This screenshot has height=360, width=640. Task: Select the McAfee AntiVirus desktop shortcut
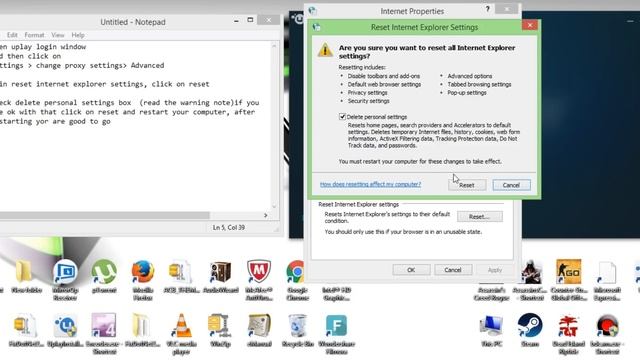pyautogui.click(x=259, y=280)
